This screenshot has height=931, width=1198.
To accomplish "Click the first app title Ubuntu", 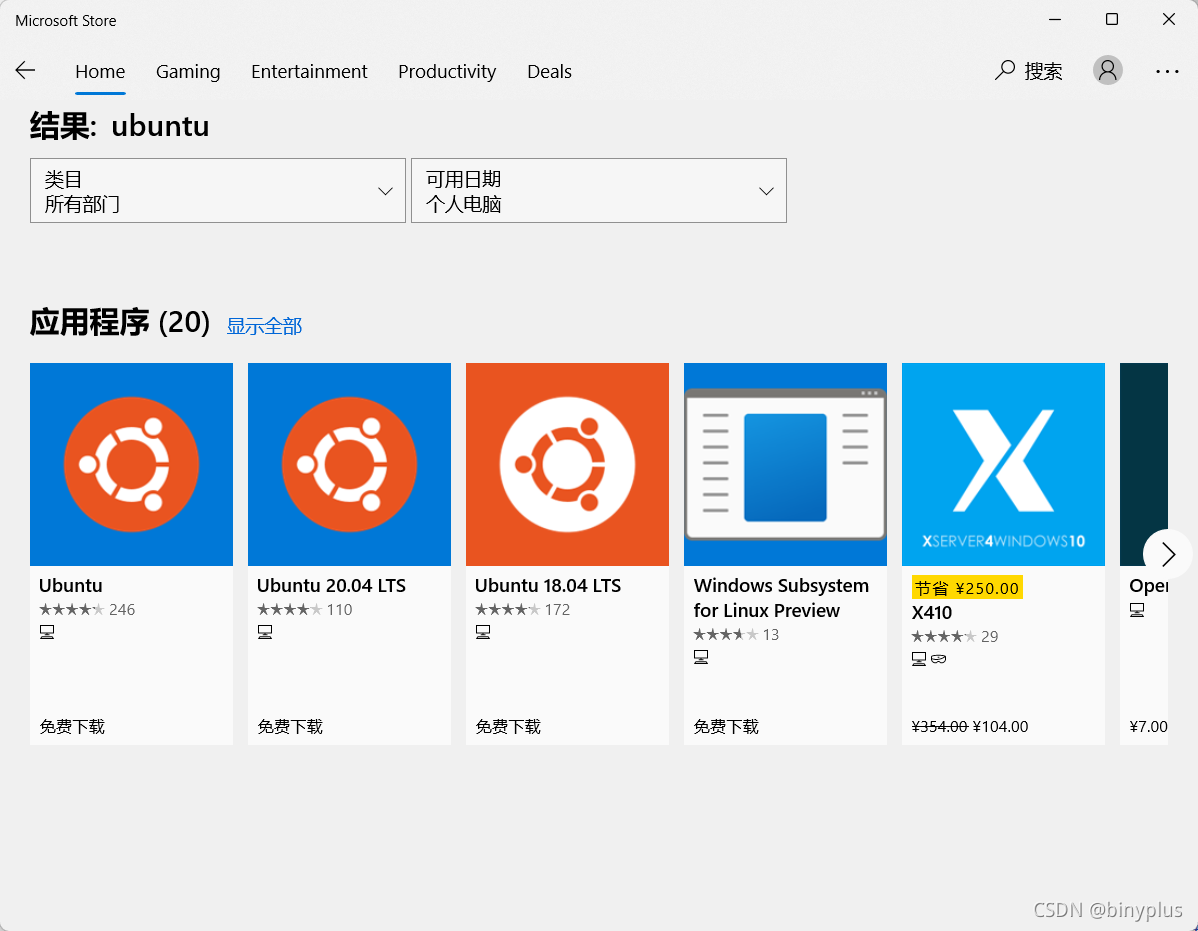I will [71, 586].
